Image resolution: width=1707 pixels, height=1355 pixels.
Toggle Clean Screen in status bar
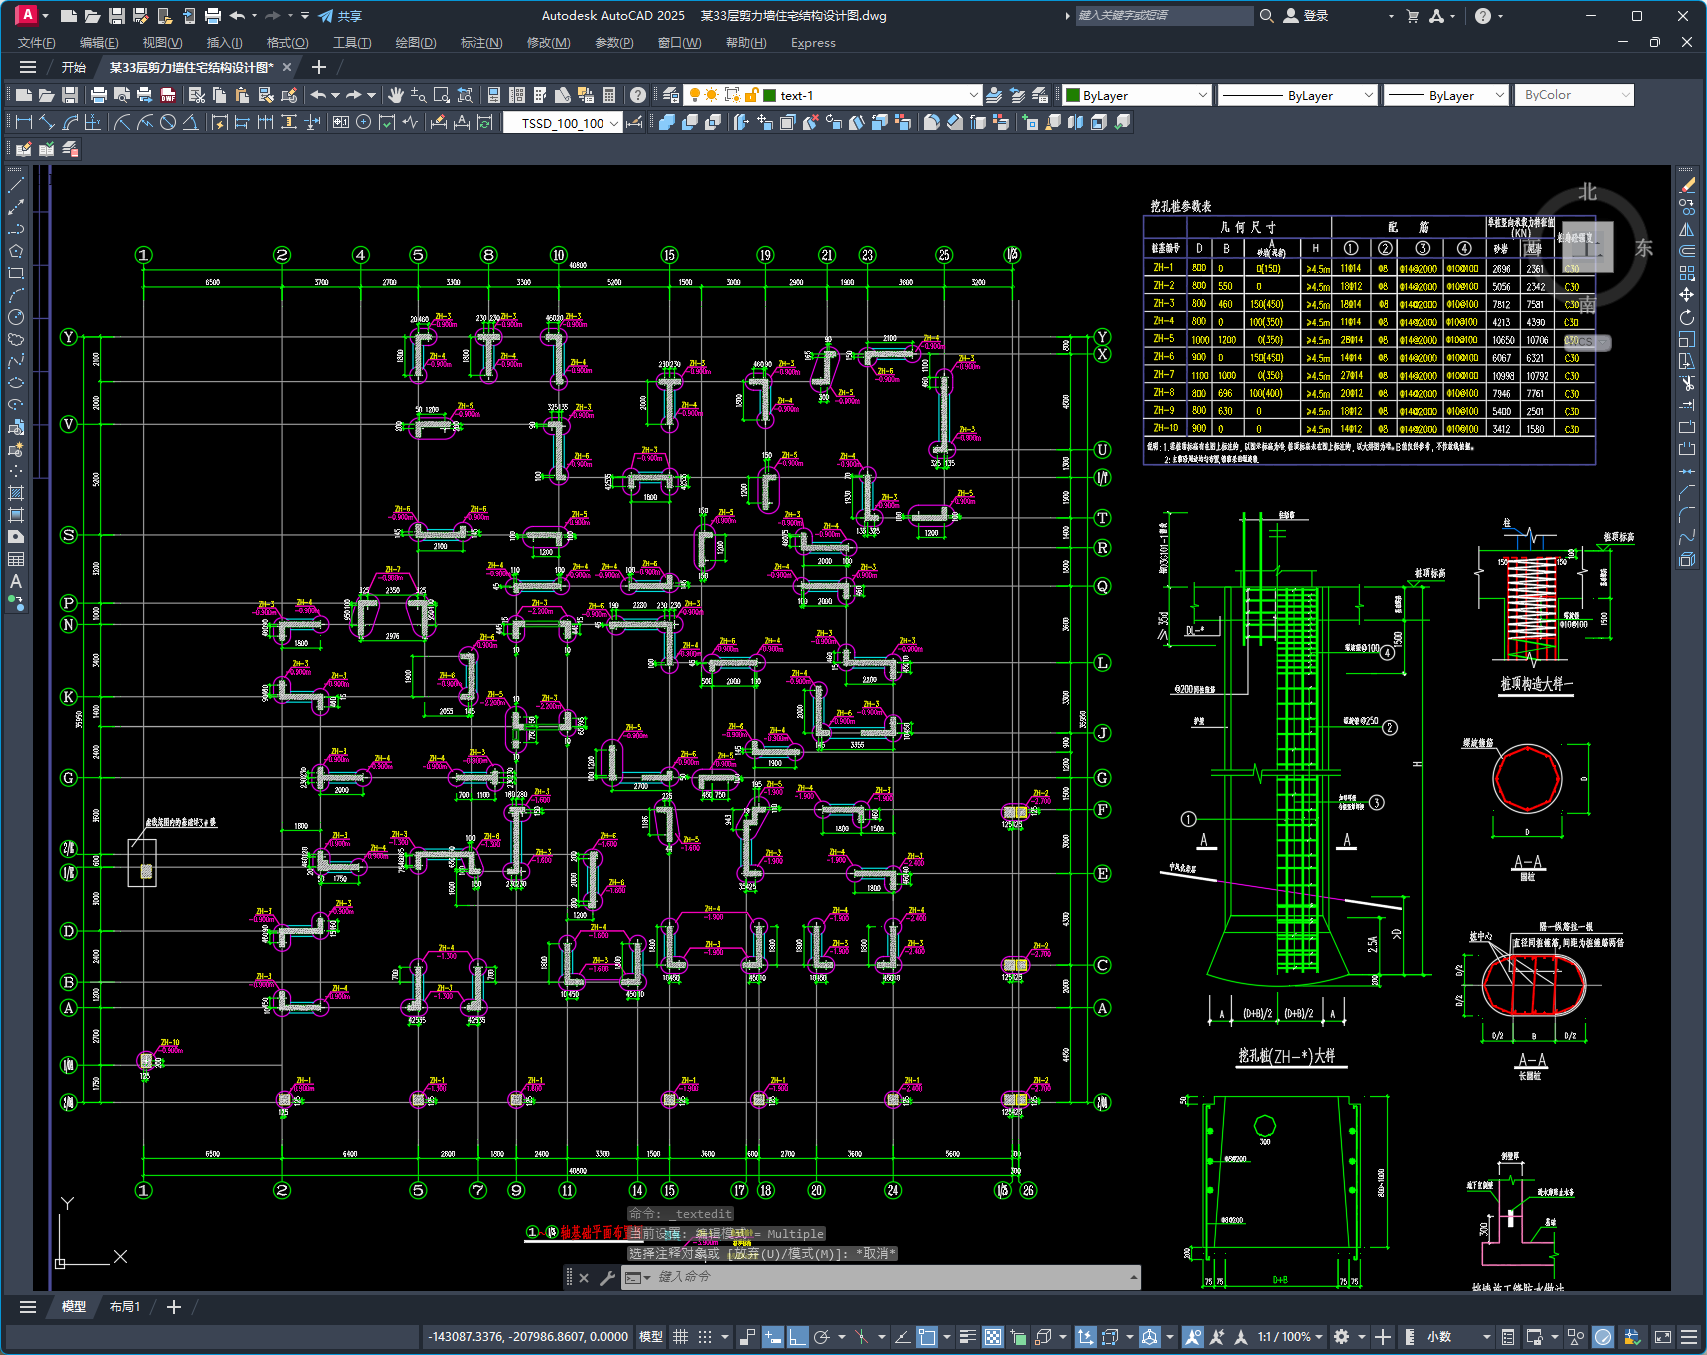(1663, 1337)
